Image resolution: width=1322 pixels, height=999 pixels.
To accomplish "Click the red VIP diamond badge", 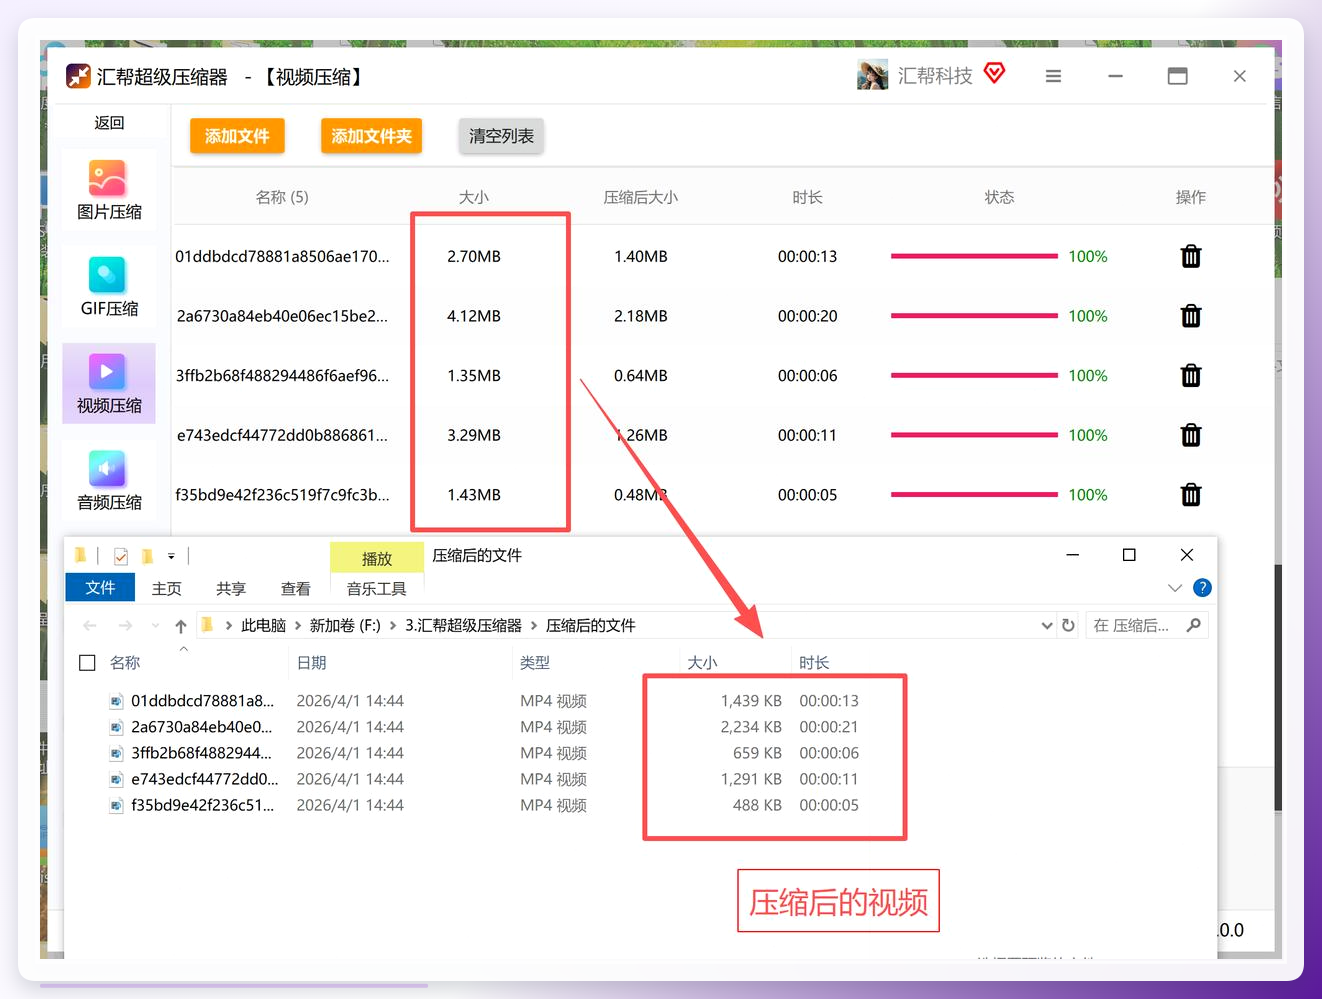I will pyautogui.click(x=994, y=73).
